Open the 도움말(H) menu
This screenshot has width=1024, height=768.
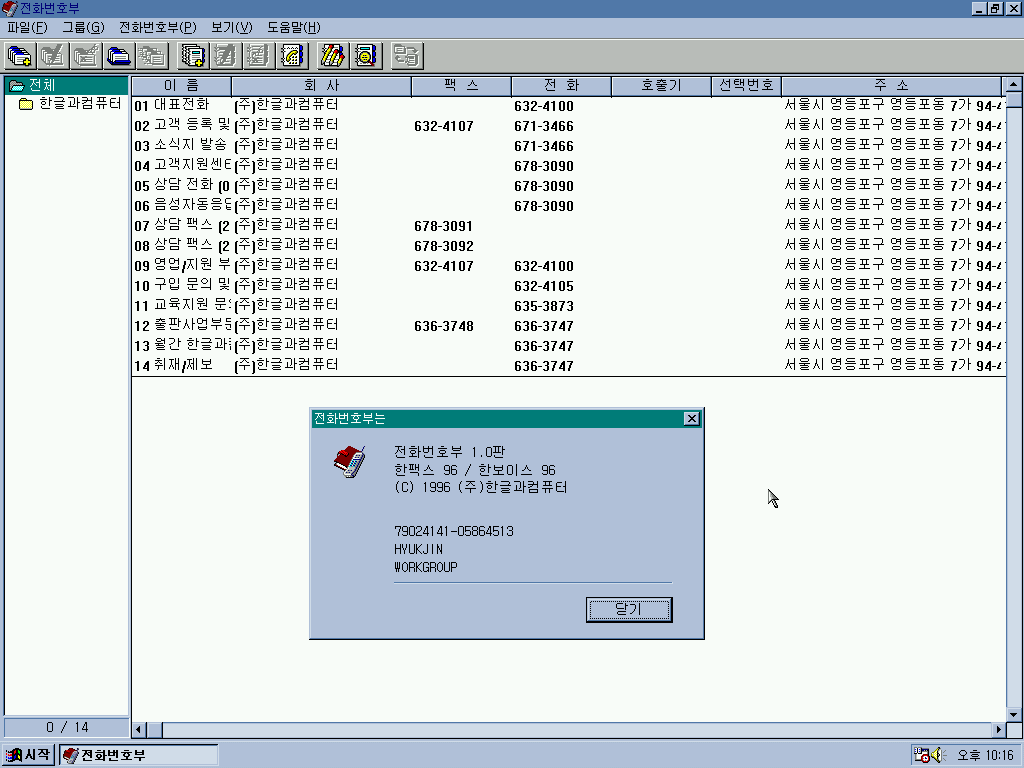[294, 27]
